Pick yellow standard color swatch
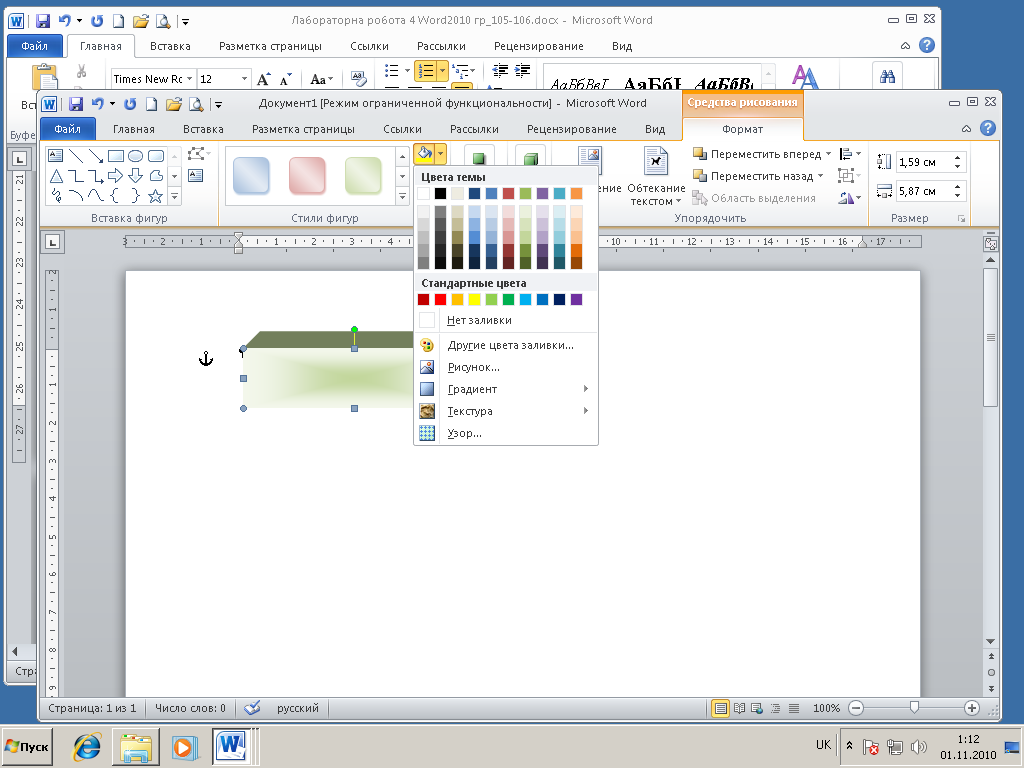This screenshot has width=1024, height=768. pos(475,300)
